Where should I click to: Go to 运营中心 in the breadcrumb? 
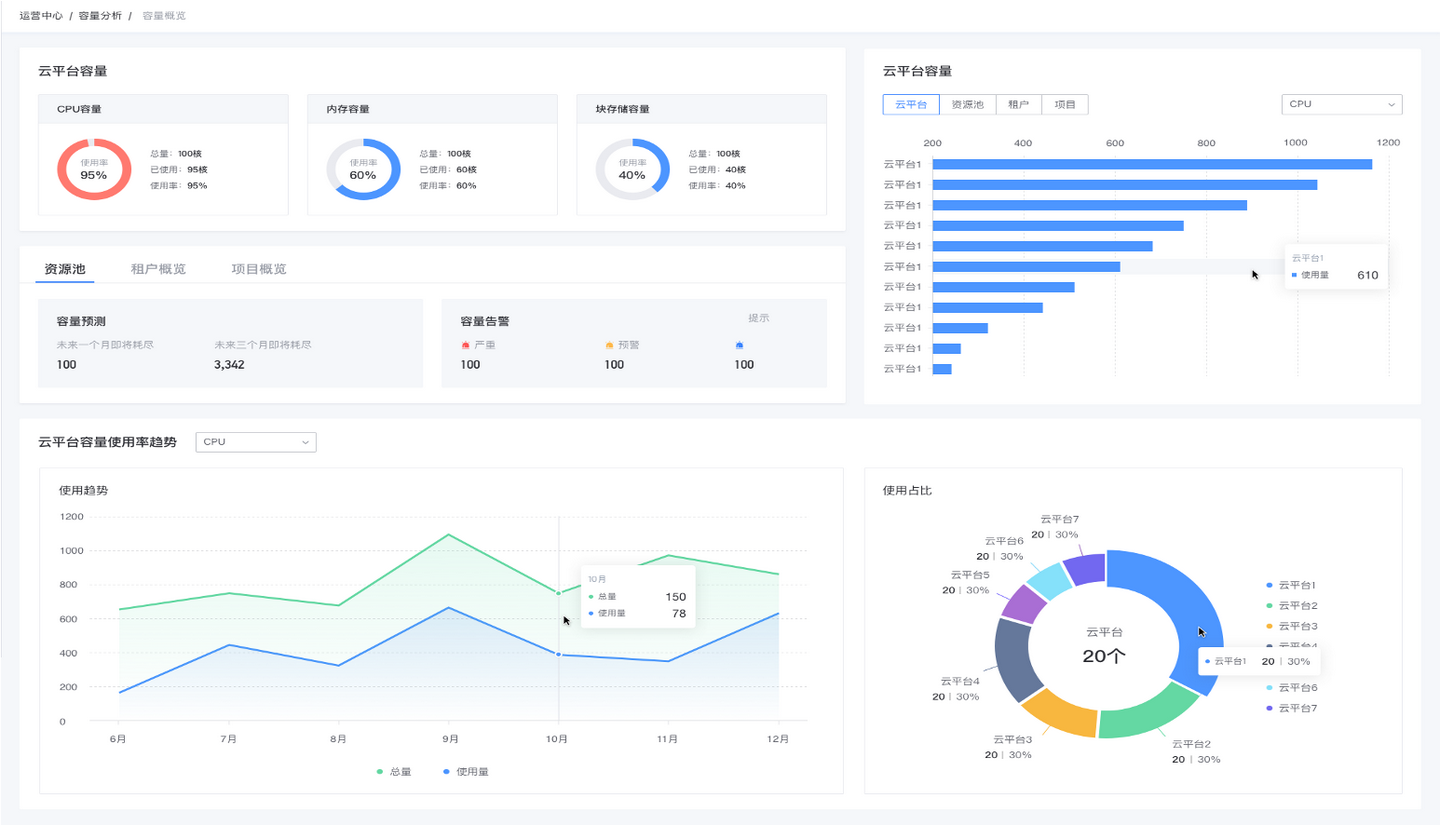(41, 16)
